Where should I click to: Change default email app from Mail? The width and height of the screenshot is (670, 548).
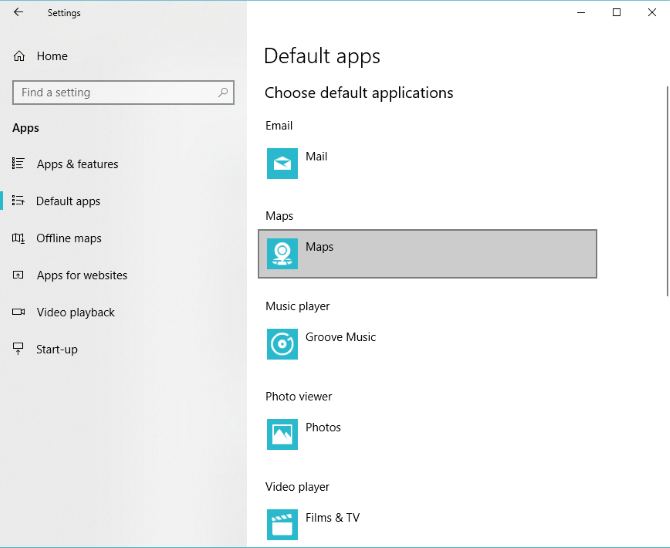(x=316, y=157)
